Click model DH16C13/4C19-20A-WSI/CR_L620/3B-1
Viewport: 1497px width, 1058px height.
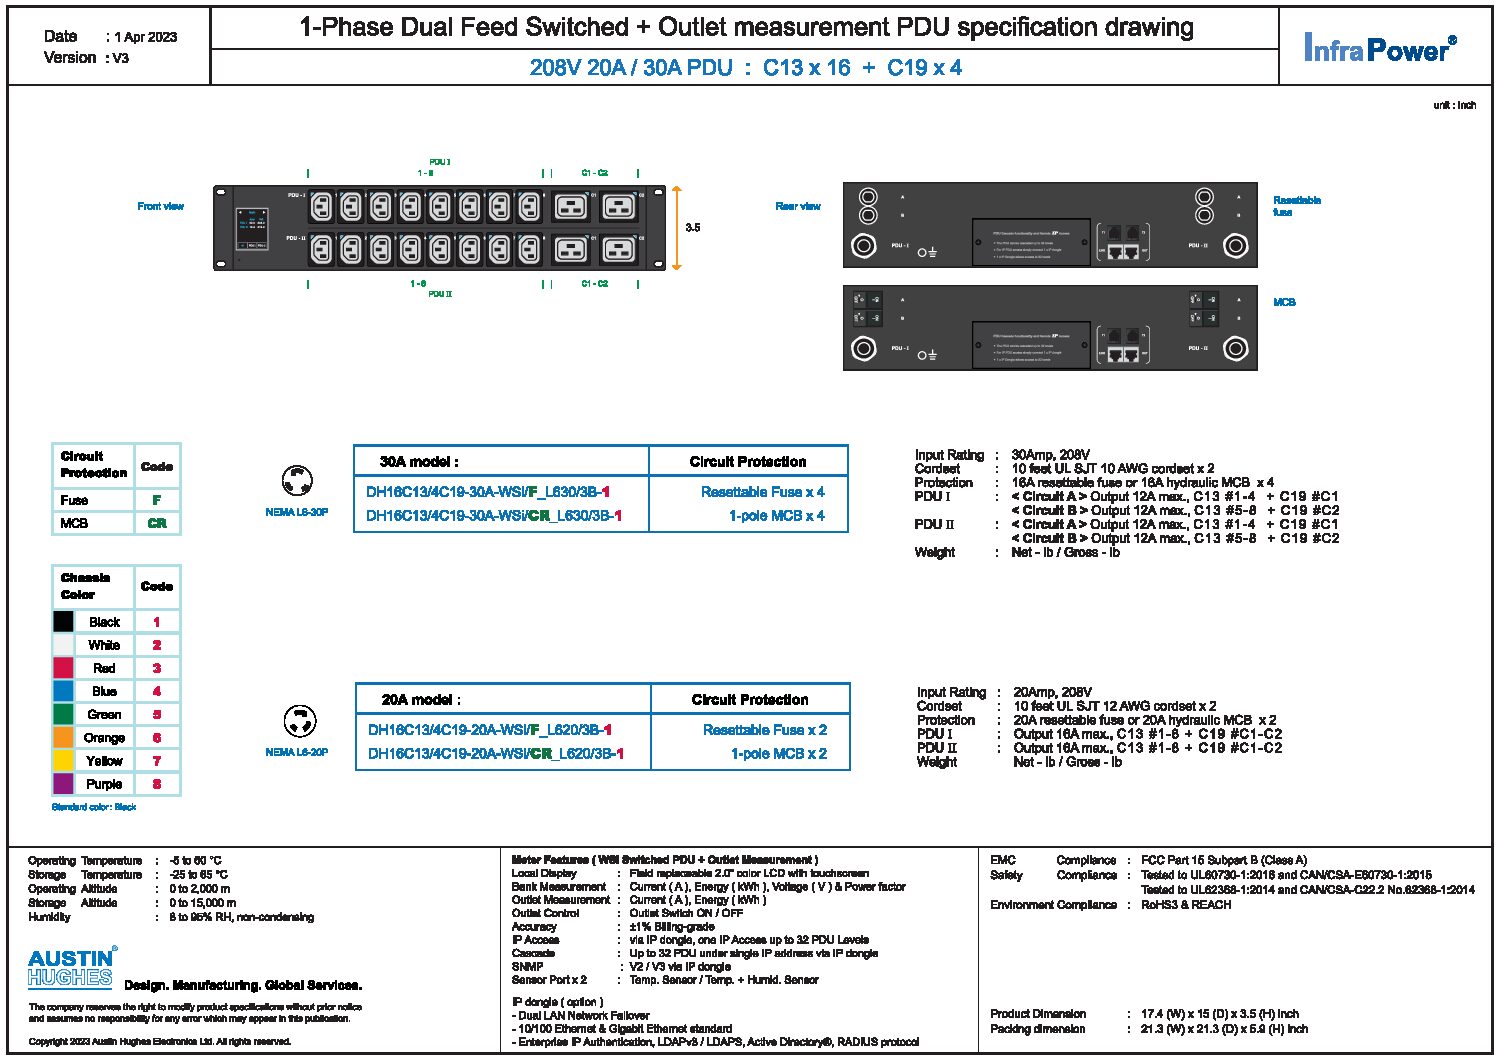point(496,754)
